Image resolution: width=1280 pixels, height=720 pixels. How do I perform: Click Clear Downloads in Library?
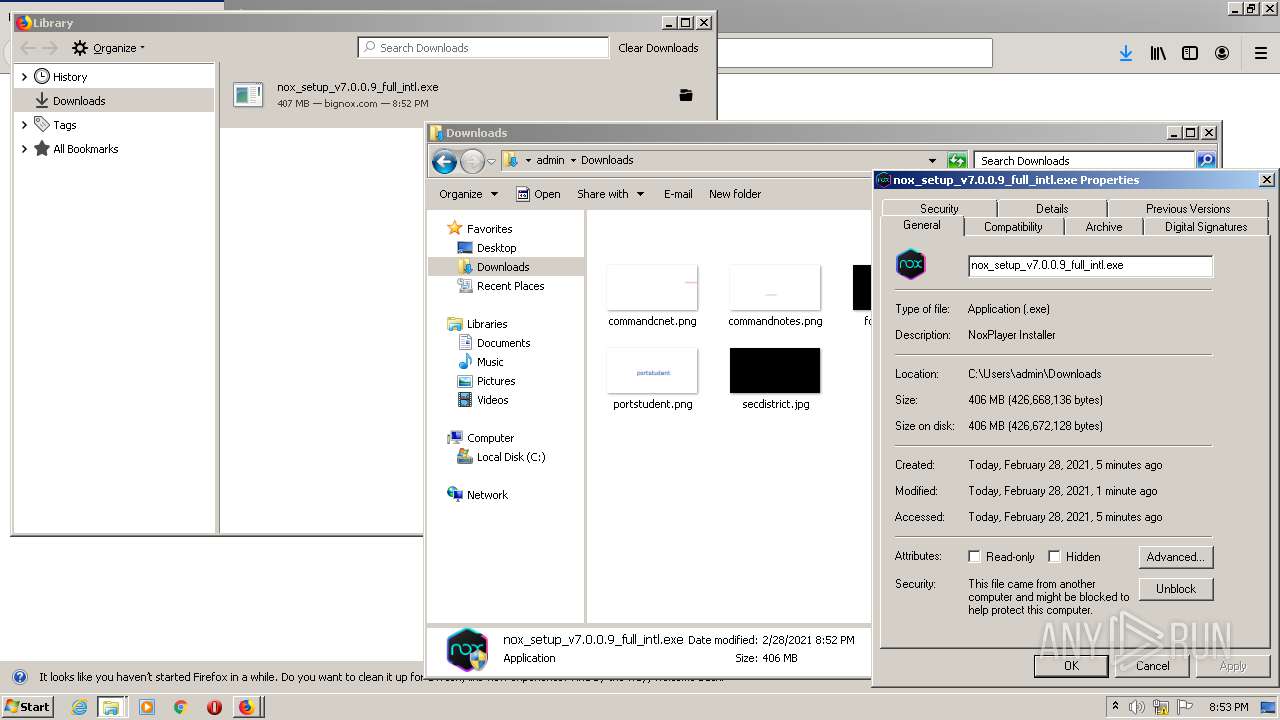658,48
